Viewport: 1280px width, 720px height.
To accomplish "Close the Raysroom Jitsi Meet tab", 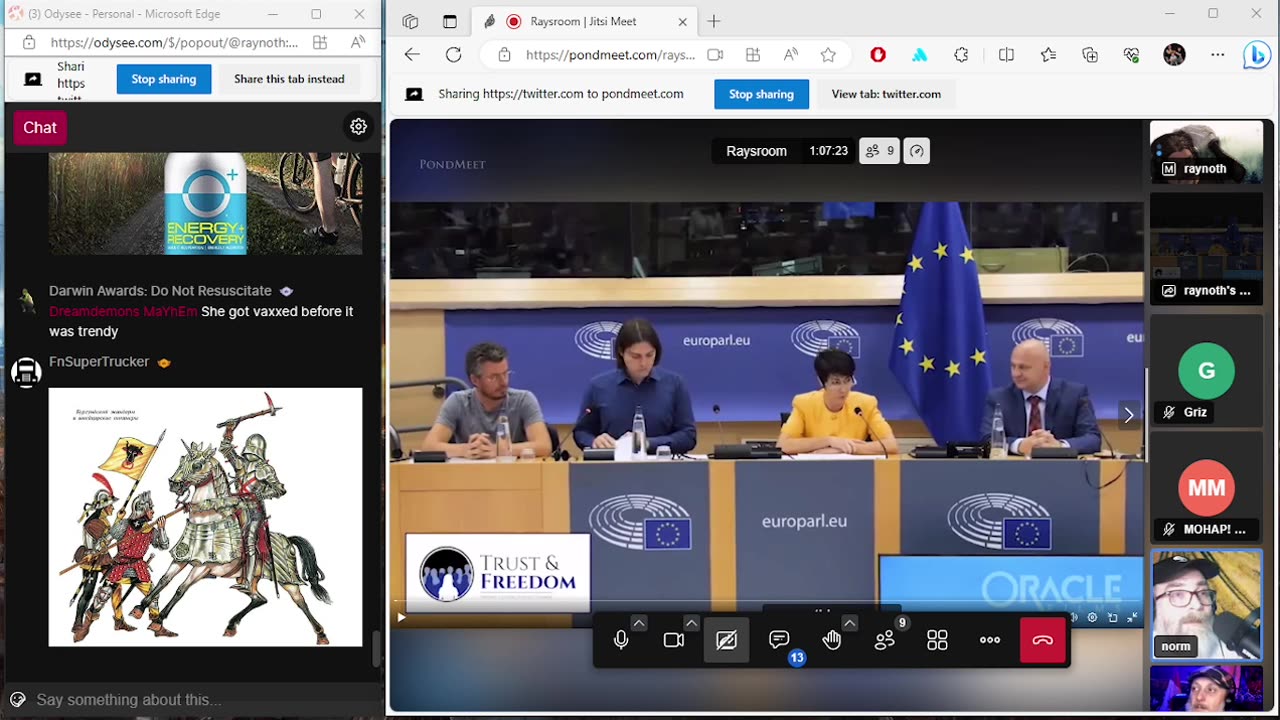I will [683, 21].
